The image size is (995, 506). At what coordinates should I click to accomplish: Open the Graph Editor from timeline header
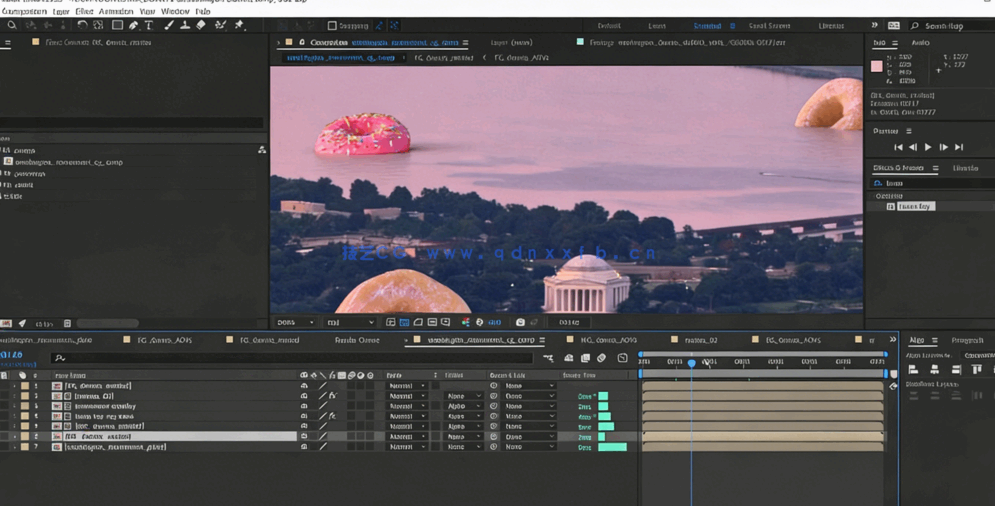click(623, 358)
